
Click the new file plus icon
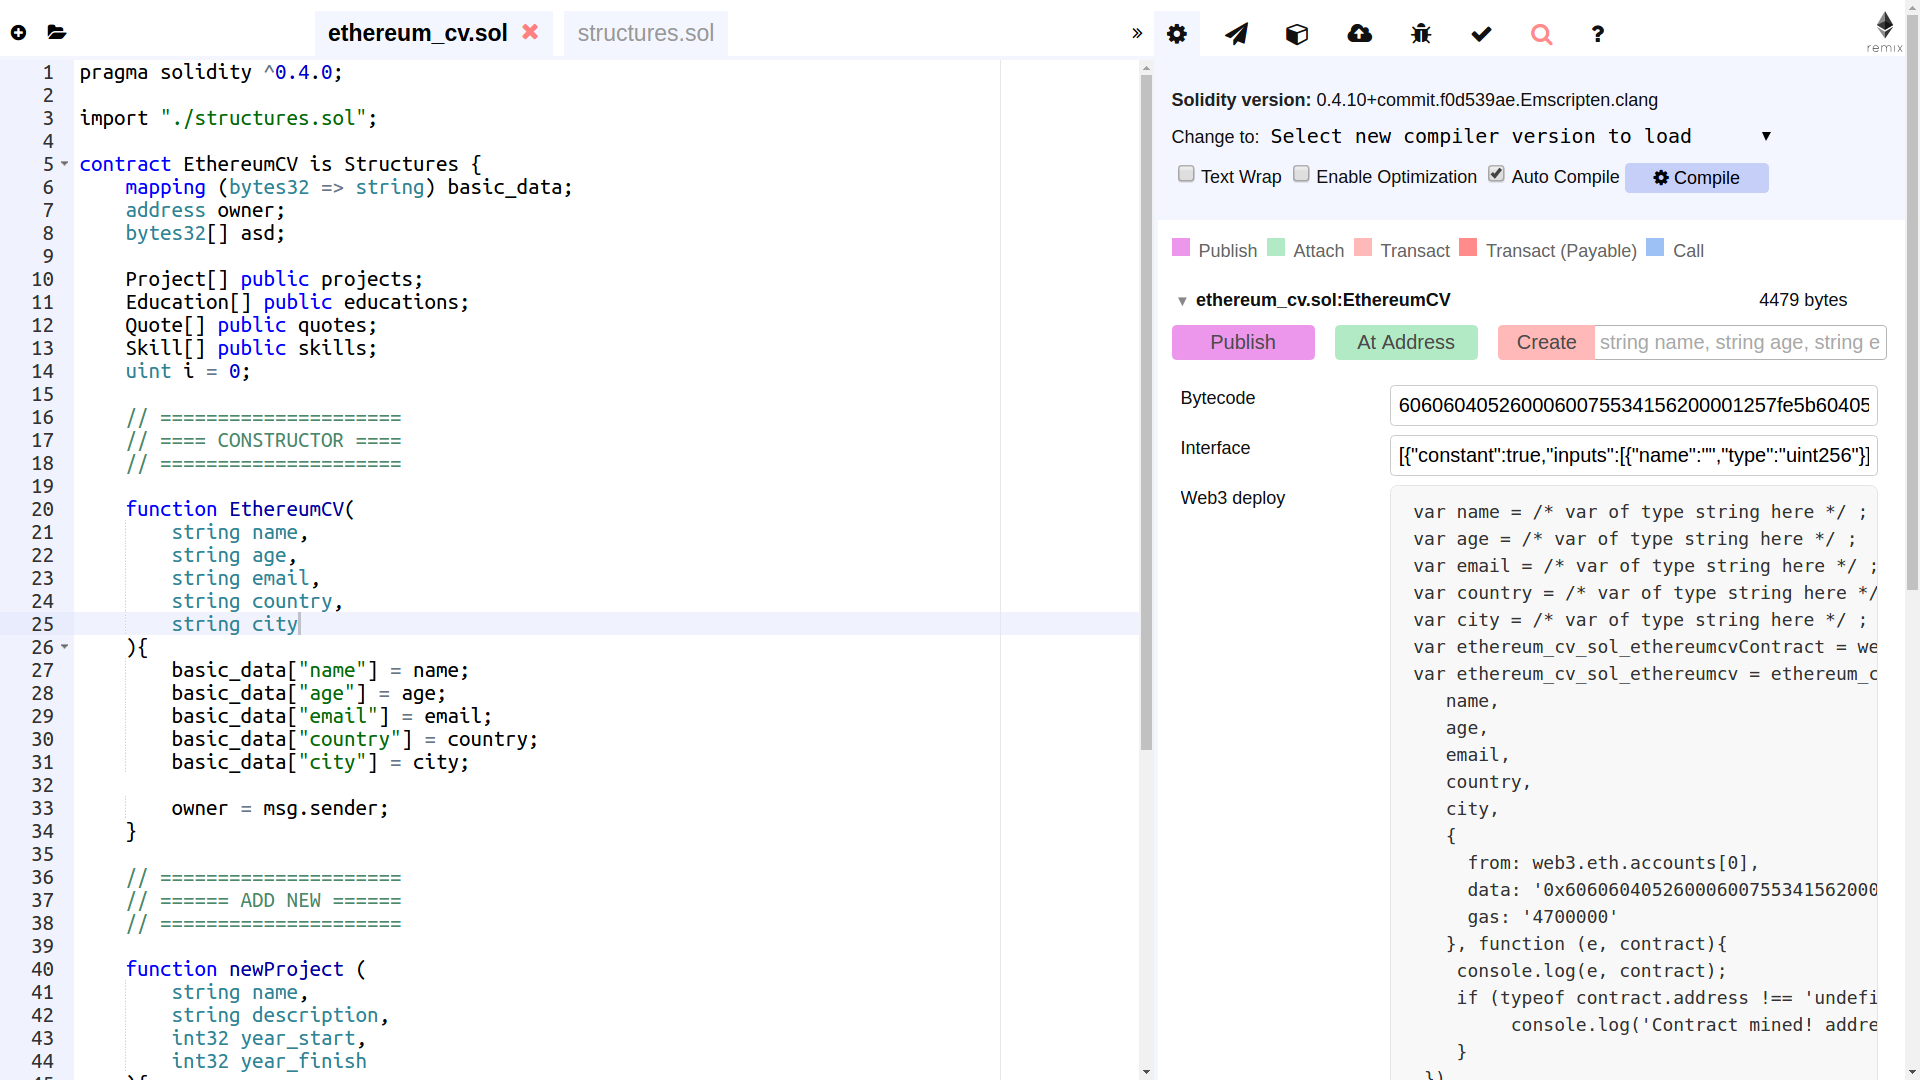(x=18, y=33)
